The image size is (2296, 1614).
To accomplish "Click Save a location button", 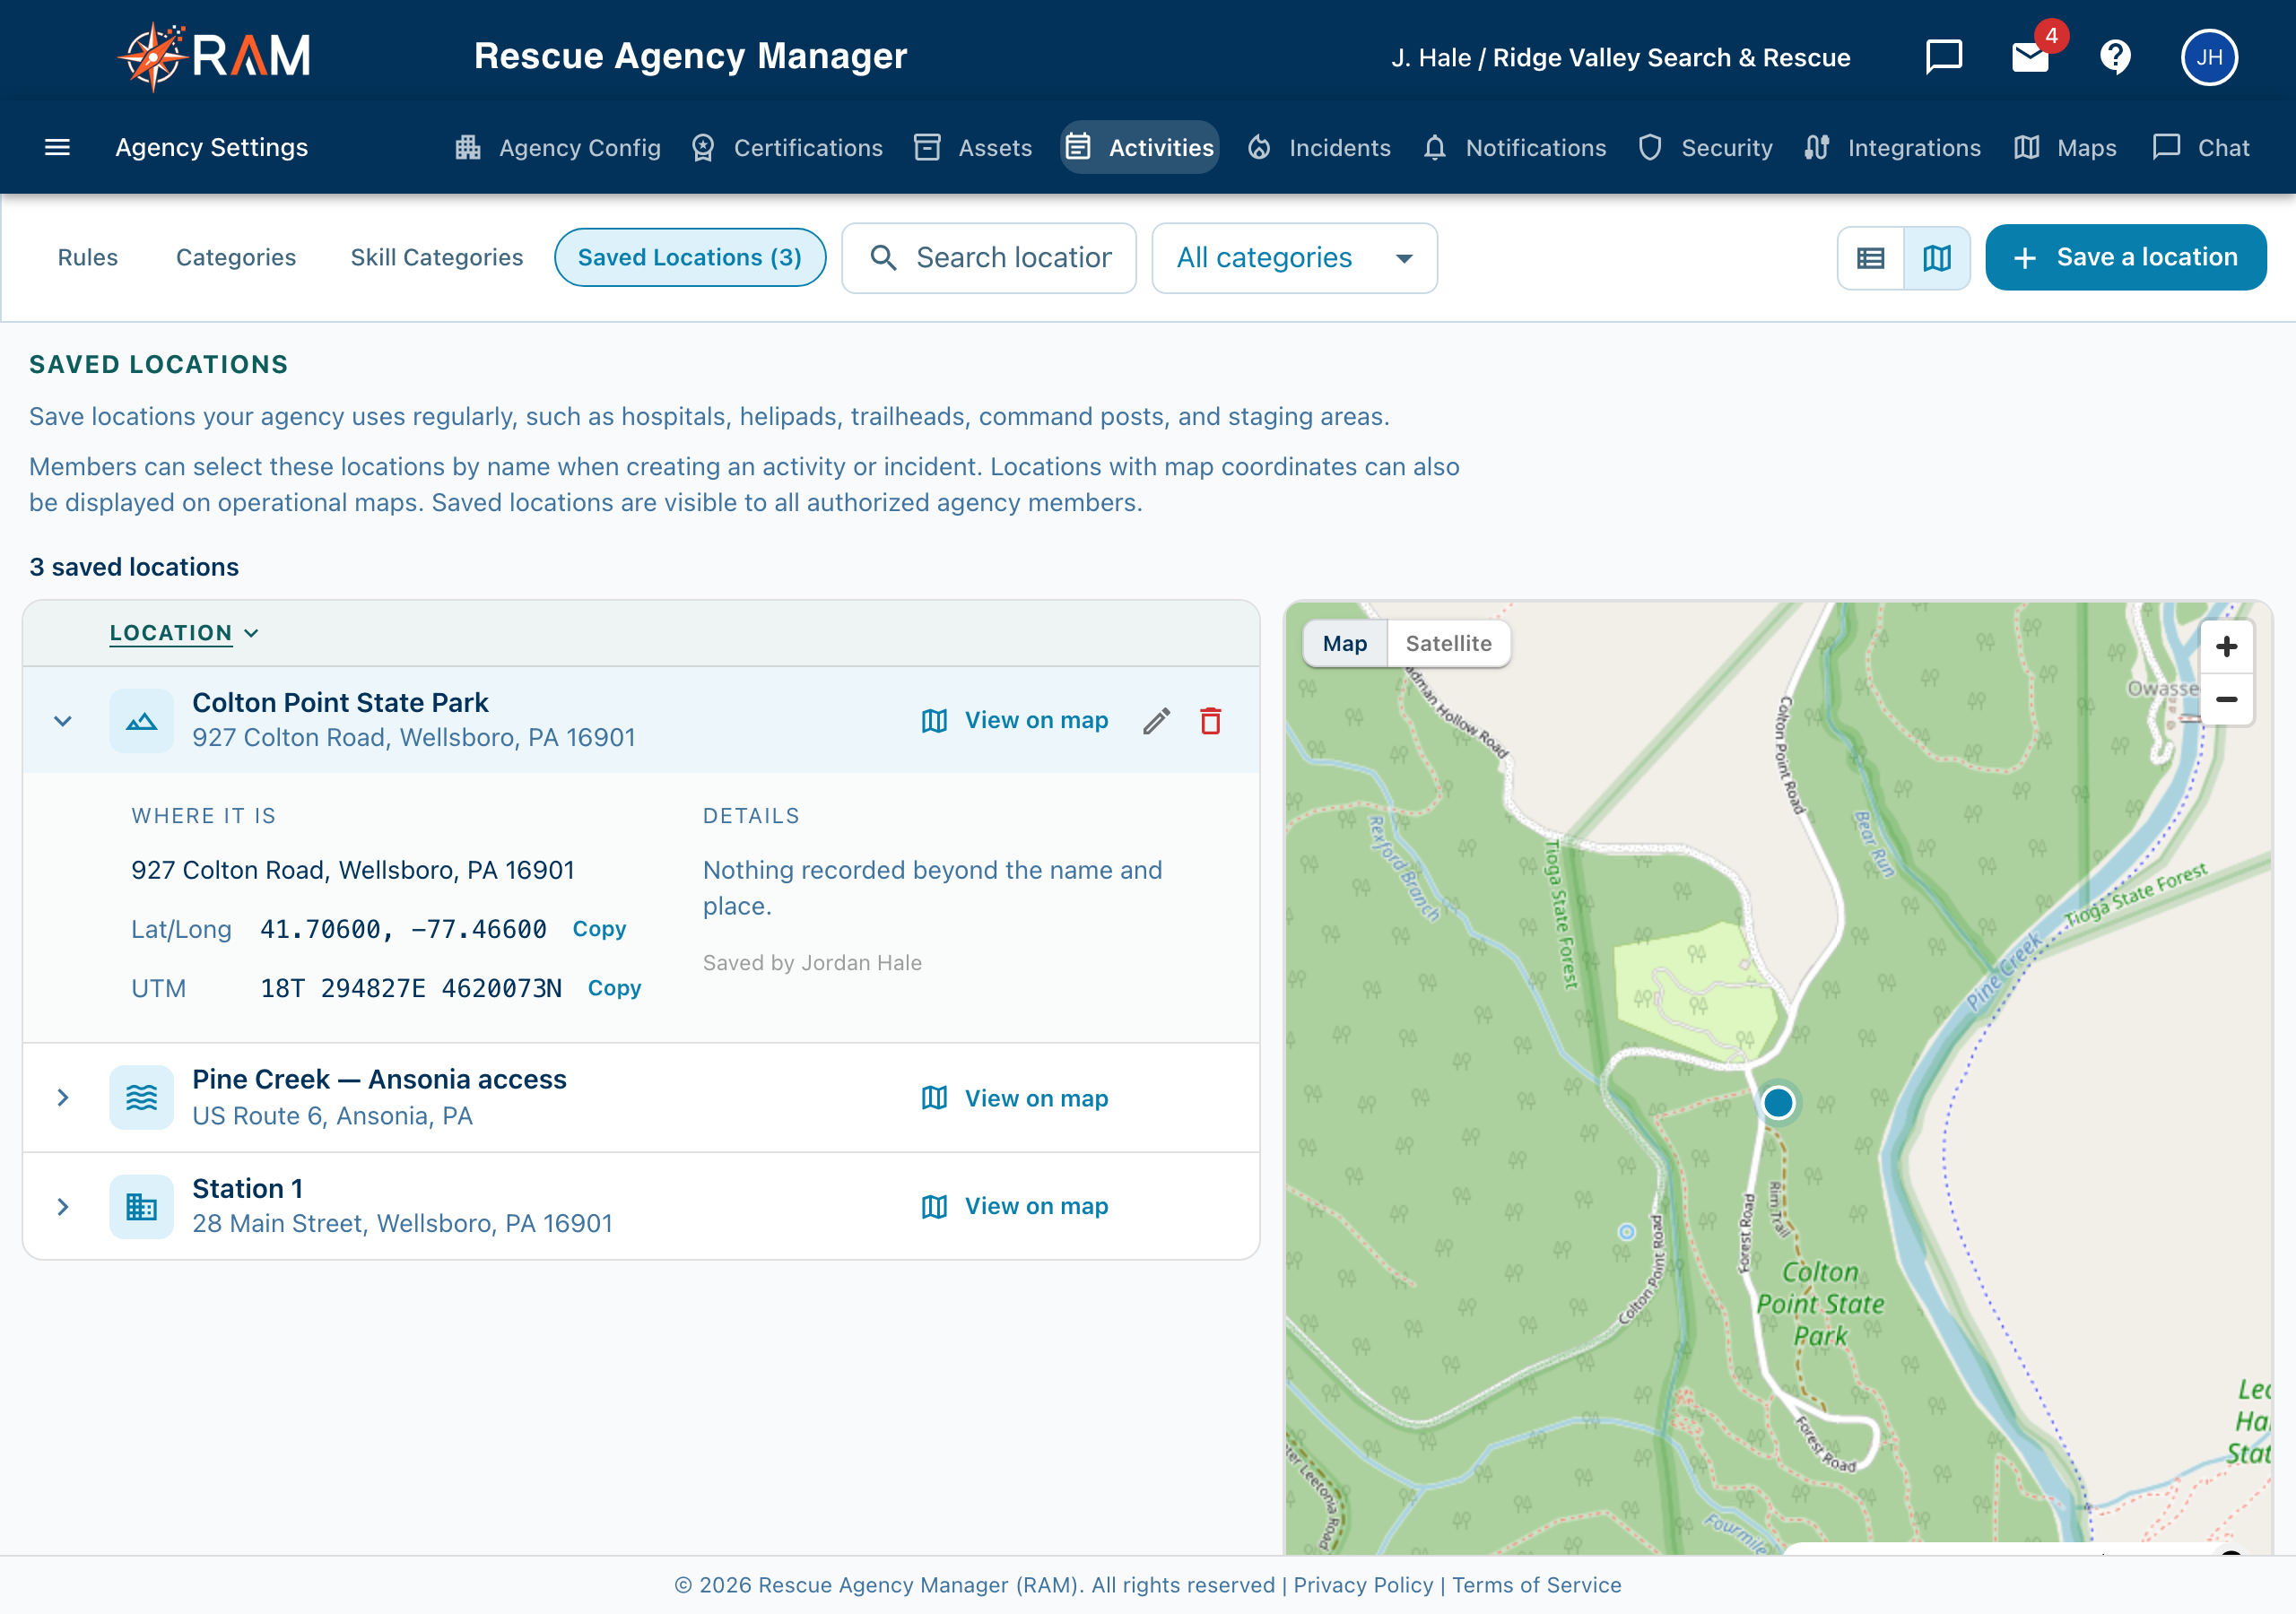I will 2125,258.
